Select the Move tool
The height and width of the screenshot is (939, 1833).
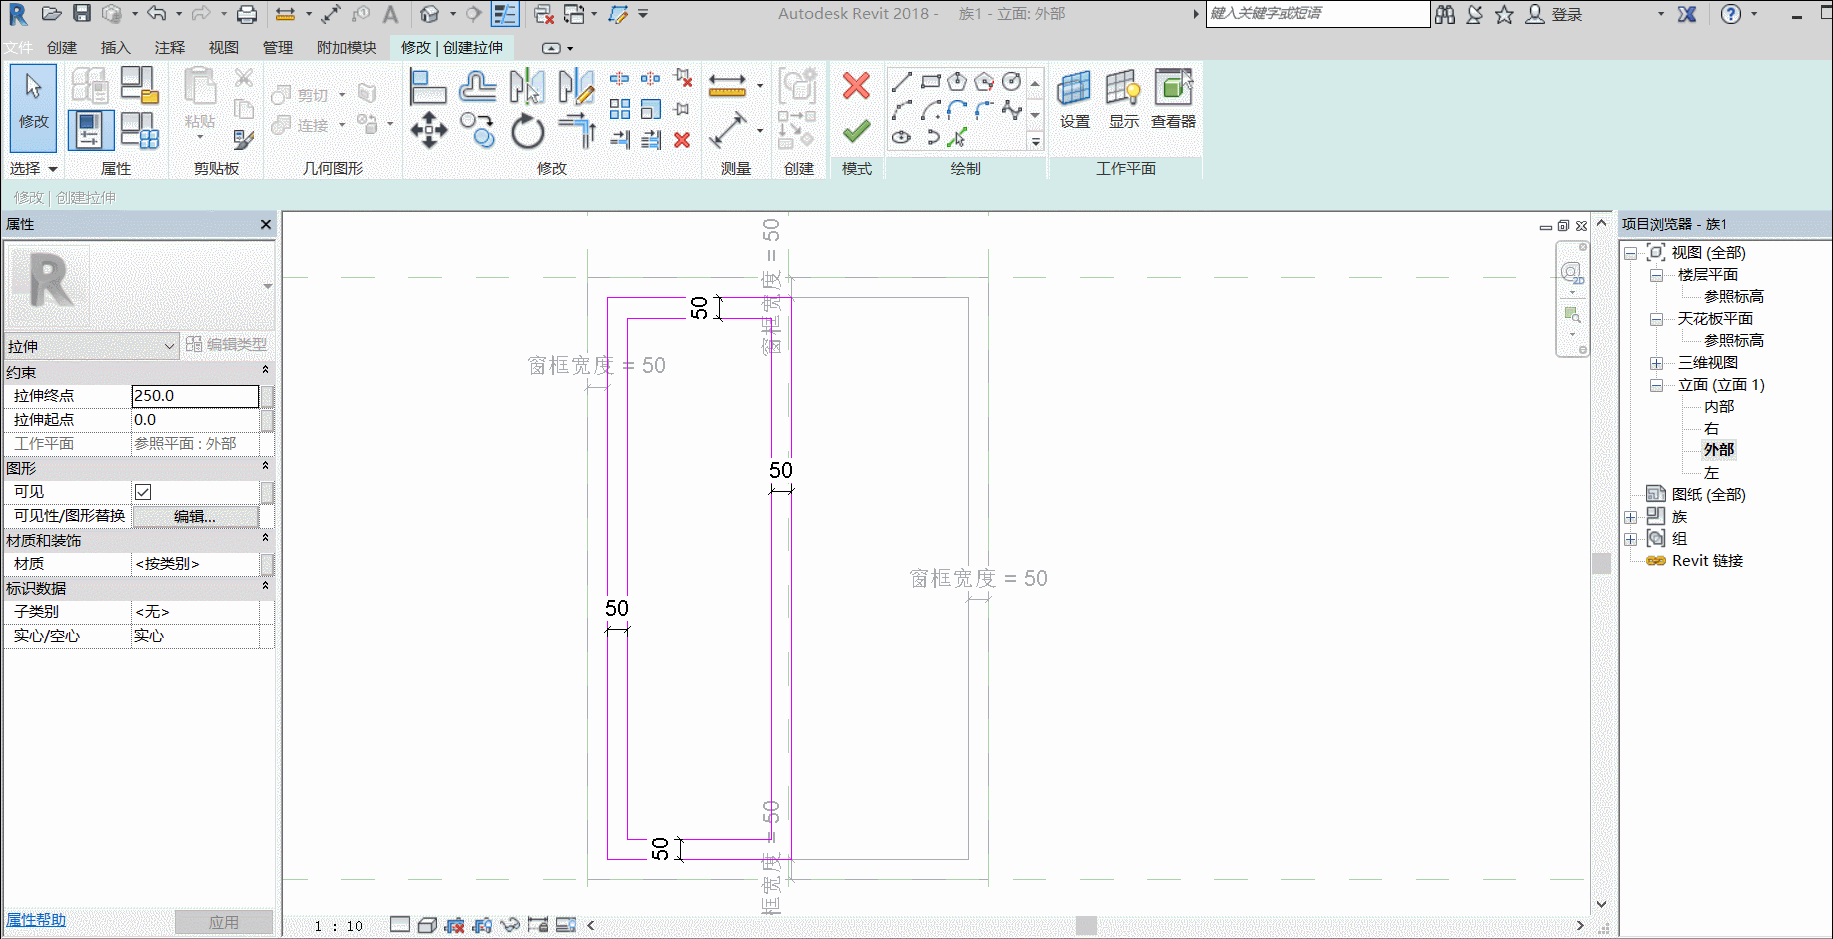coord(429,131)
